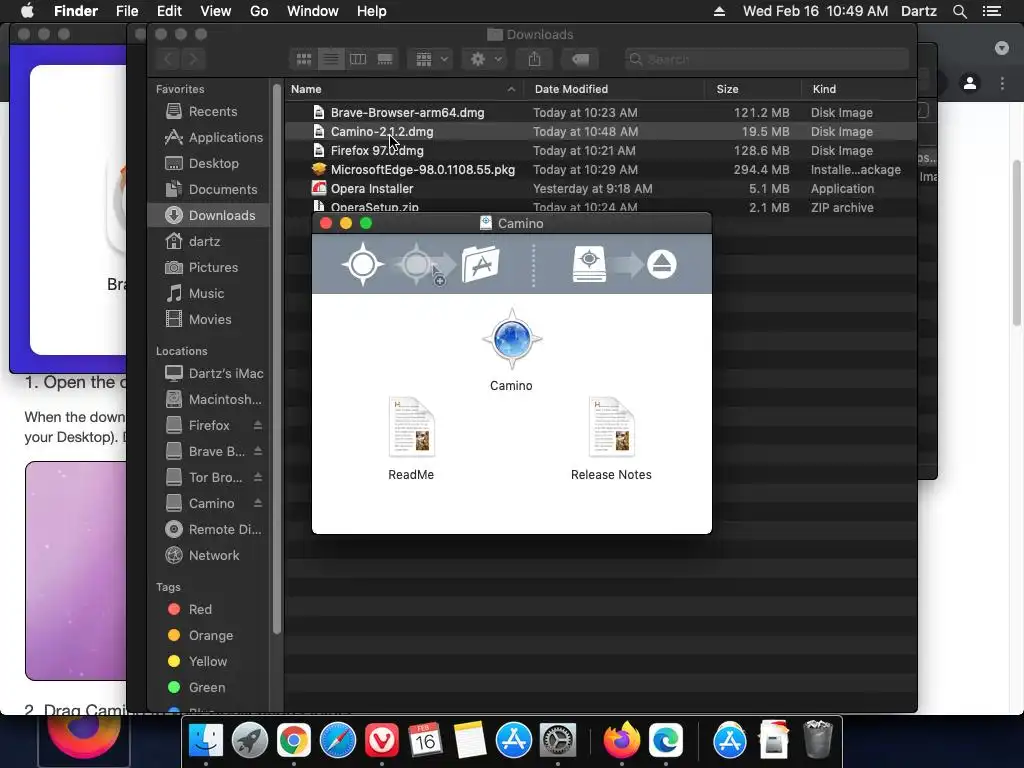The image size is (1024, 768).
Task: Select the Firefox 97 dmg file
Action: point(601,150)
